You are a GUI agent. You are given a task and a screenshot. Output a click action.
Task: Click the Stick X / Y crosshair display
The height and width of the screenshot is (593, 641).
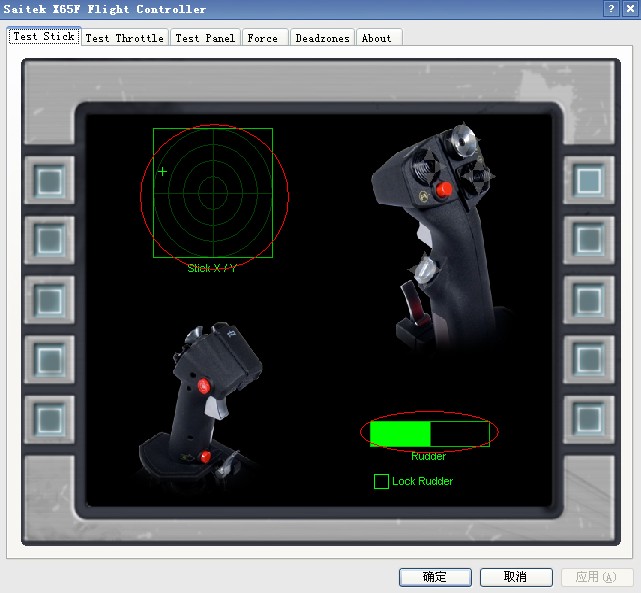(x=213, y=193)
